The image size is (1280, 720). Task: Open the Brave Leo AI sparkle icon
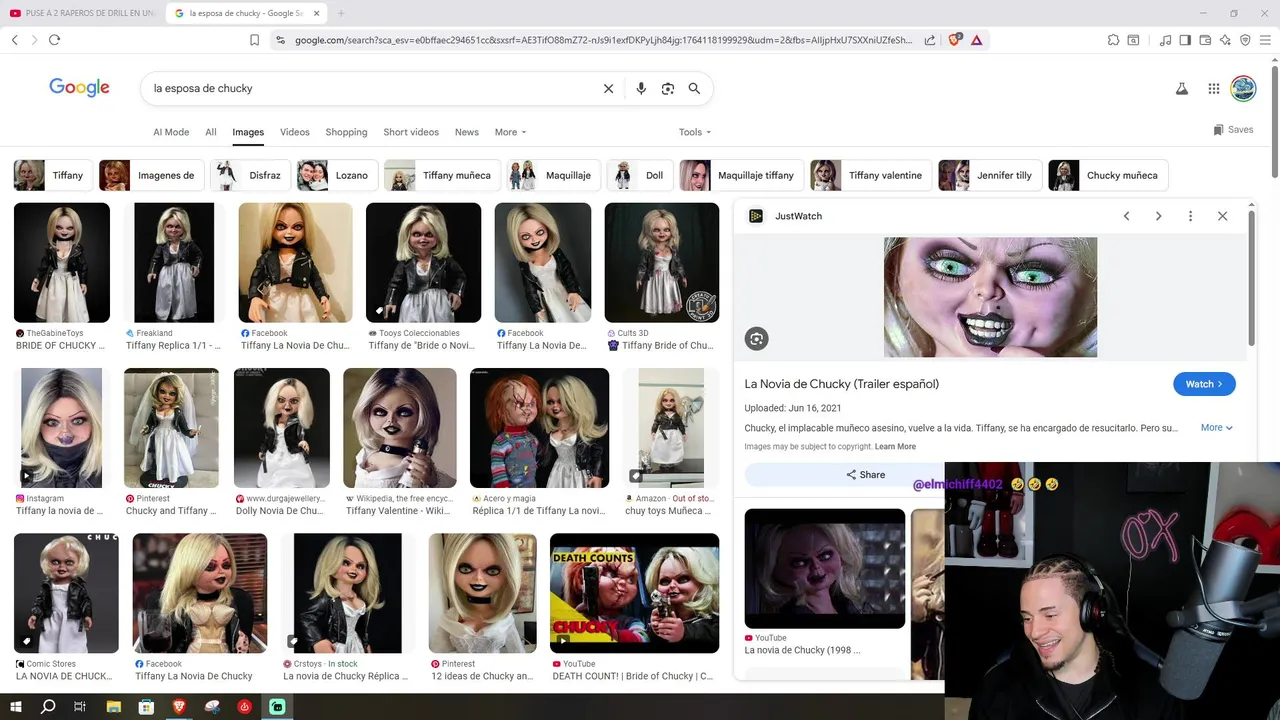click(x=1225, y=40)
